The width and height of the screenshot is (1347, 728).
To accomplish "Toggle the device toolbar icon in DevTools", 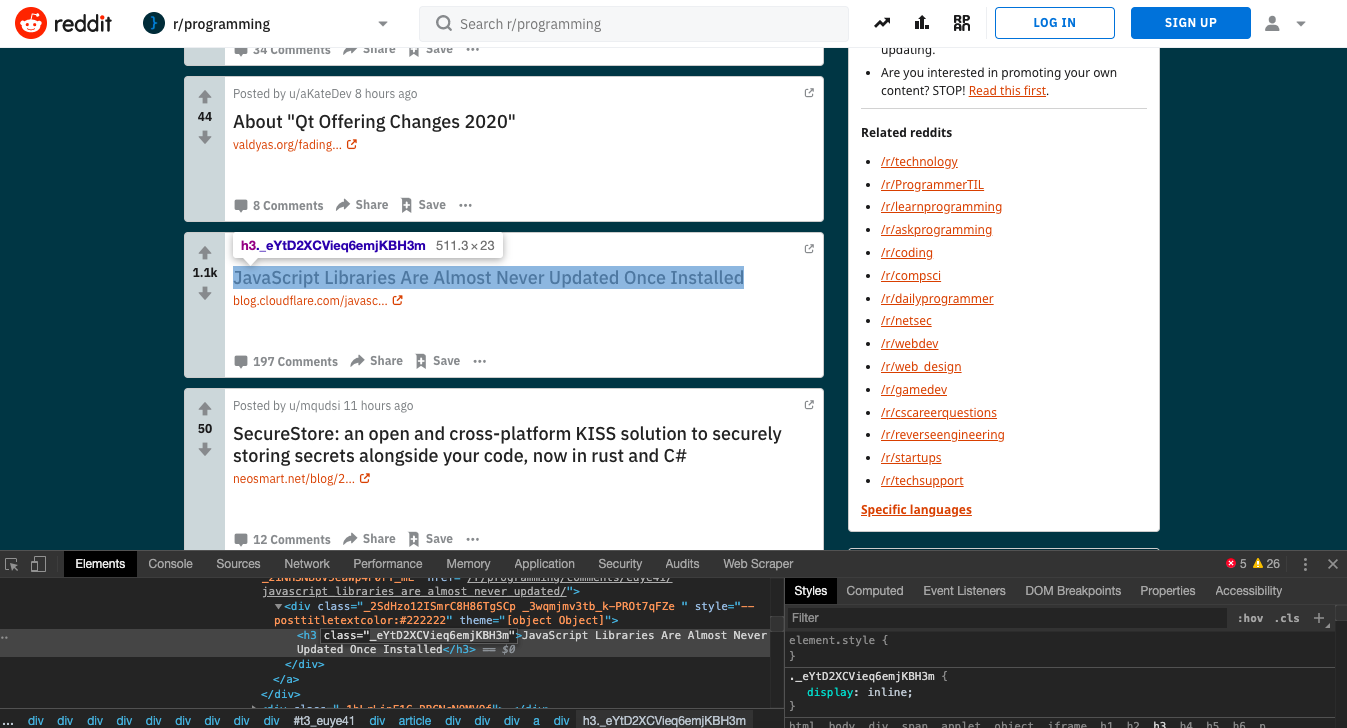I will (38, 563).
